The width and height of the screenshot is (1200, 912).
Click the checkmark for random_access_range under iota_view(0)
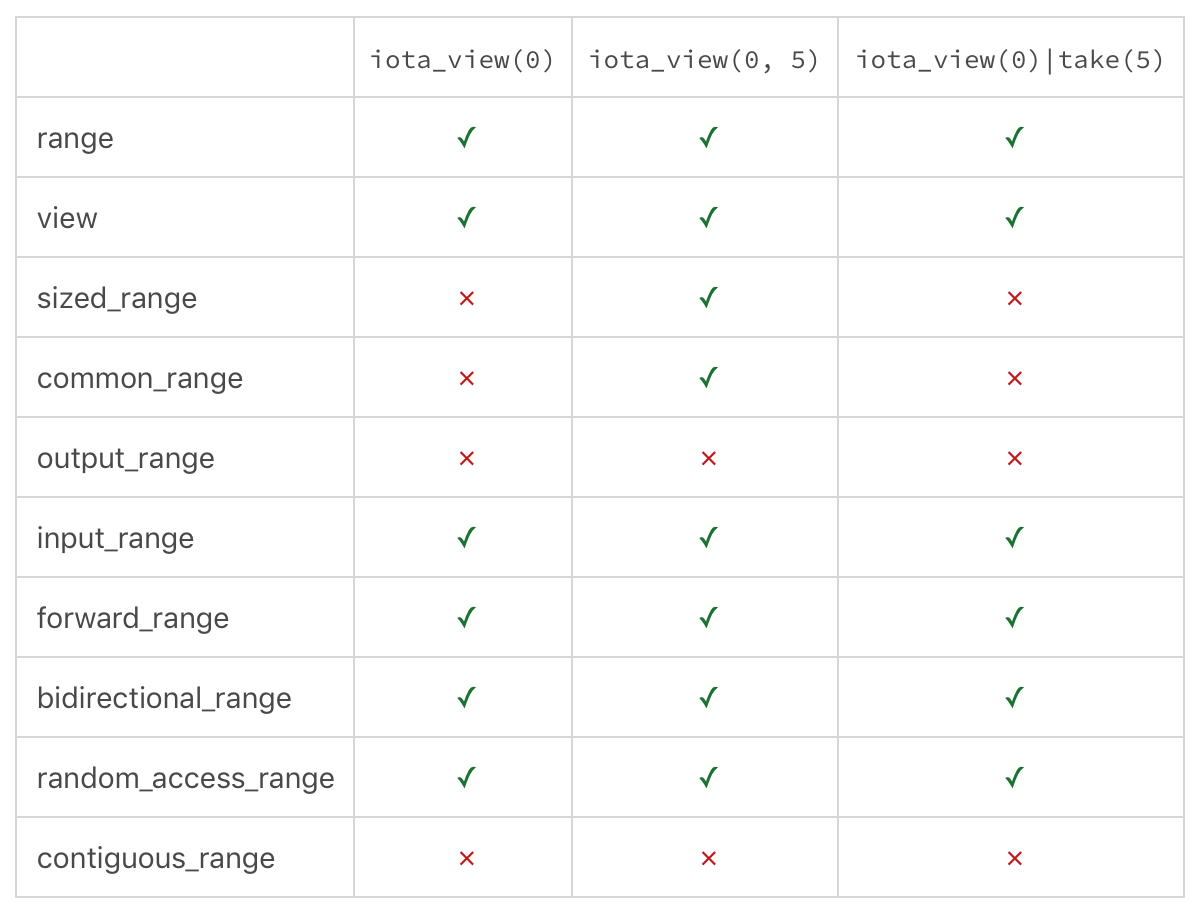pyautogui.click(x=465, y=777)
